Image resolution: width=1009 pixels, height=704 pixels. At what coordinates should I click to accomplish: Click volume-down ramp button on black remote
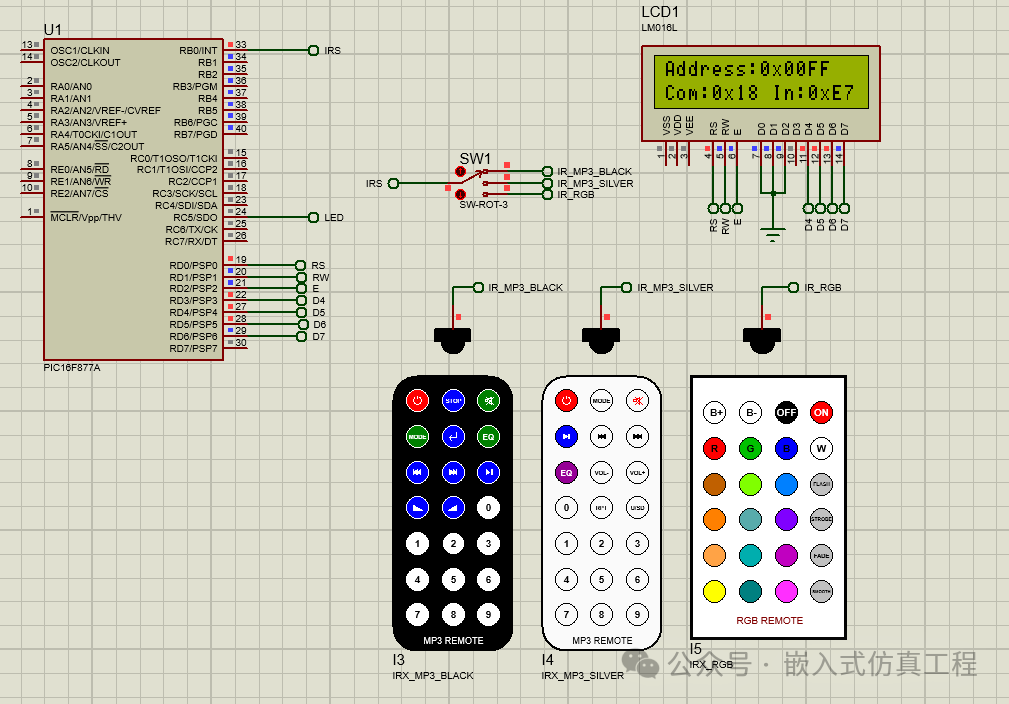(417, 508)
